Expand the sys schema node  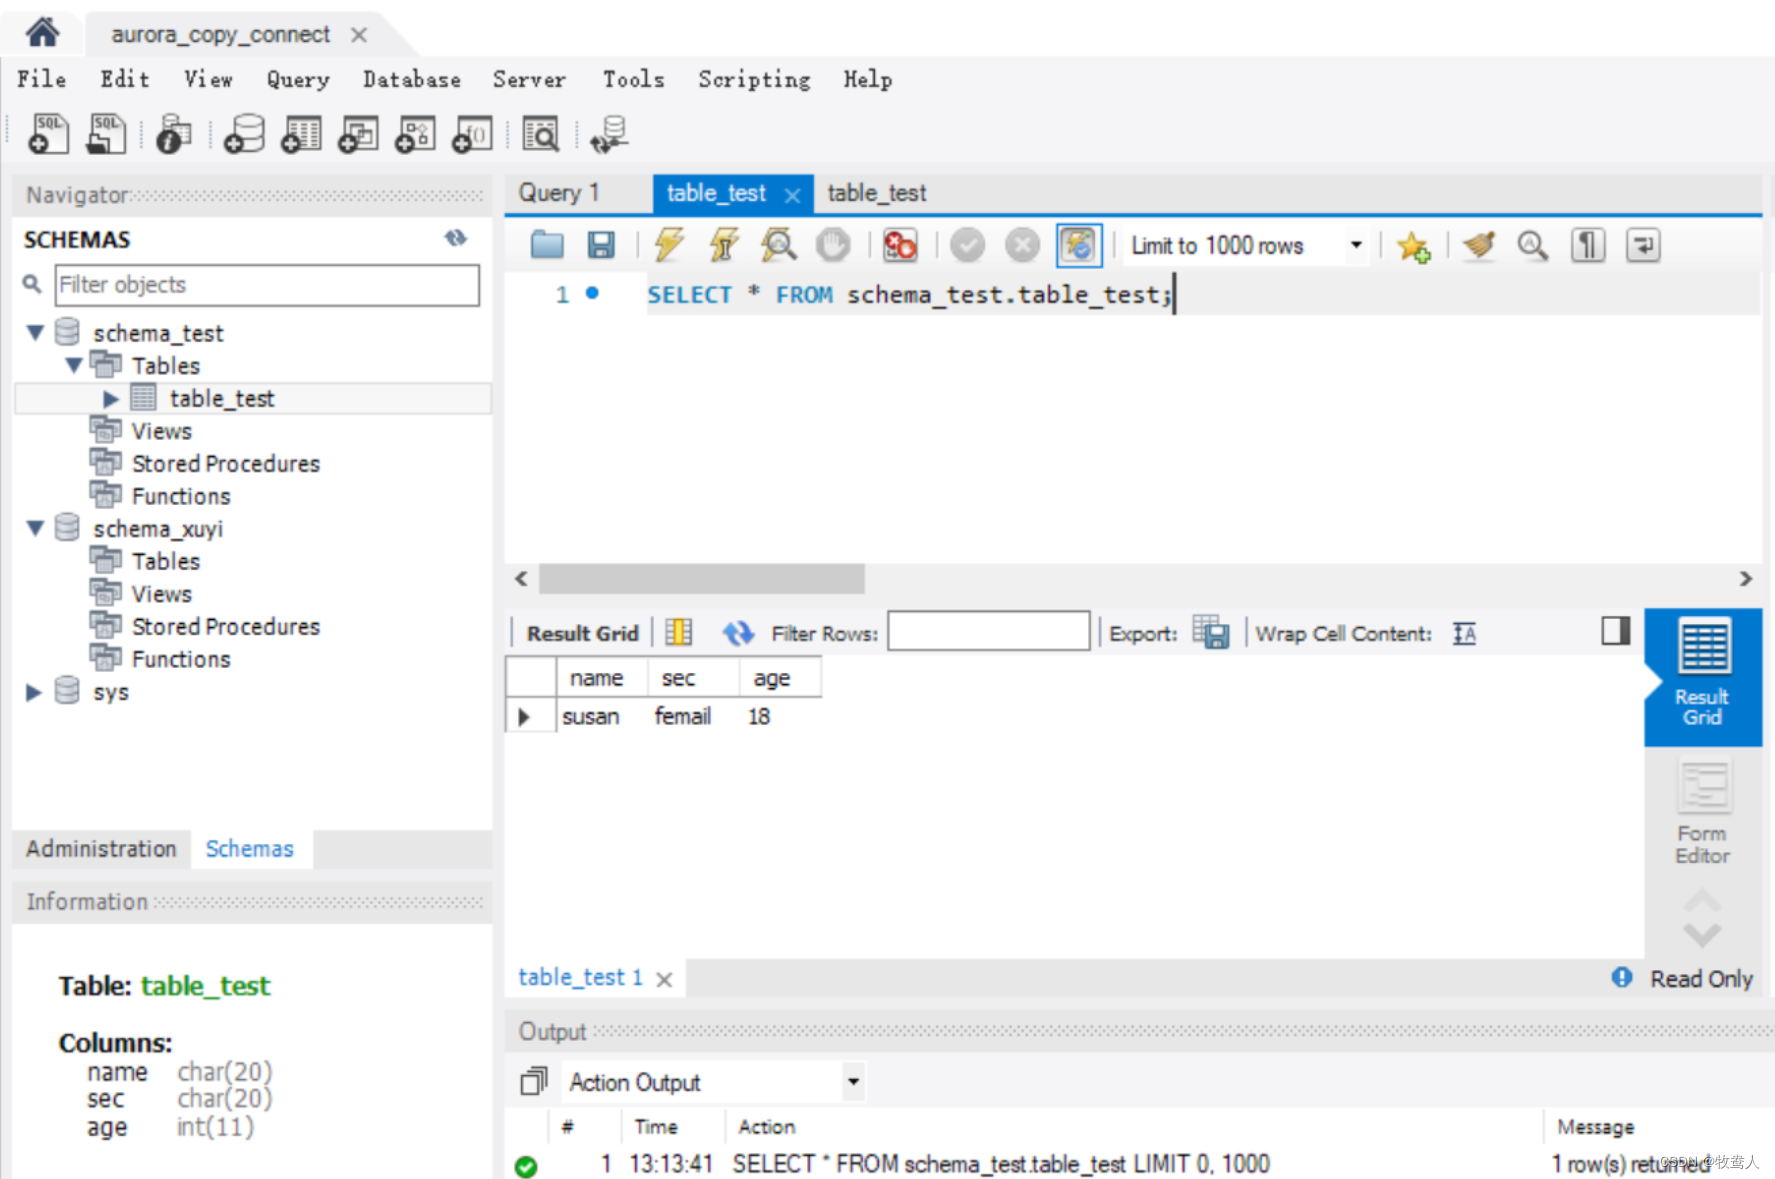click(x=34, y=692)
